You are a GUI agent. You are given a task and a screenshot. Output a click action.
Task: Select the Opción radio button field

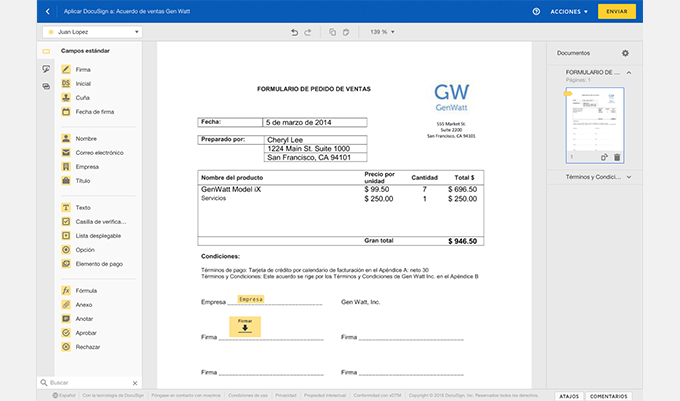point(84,250)
